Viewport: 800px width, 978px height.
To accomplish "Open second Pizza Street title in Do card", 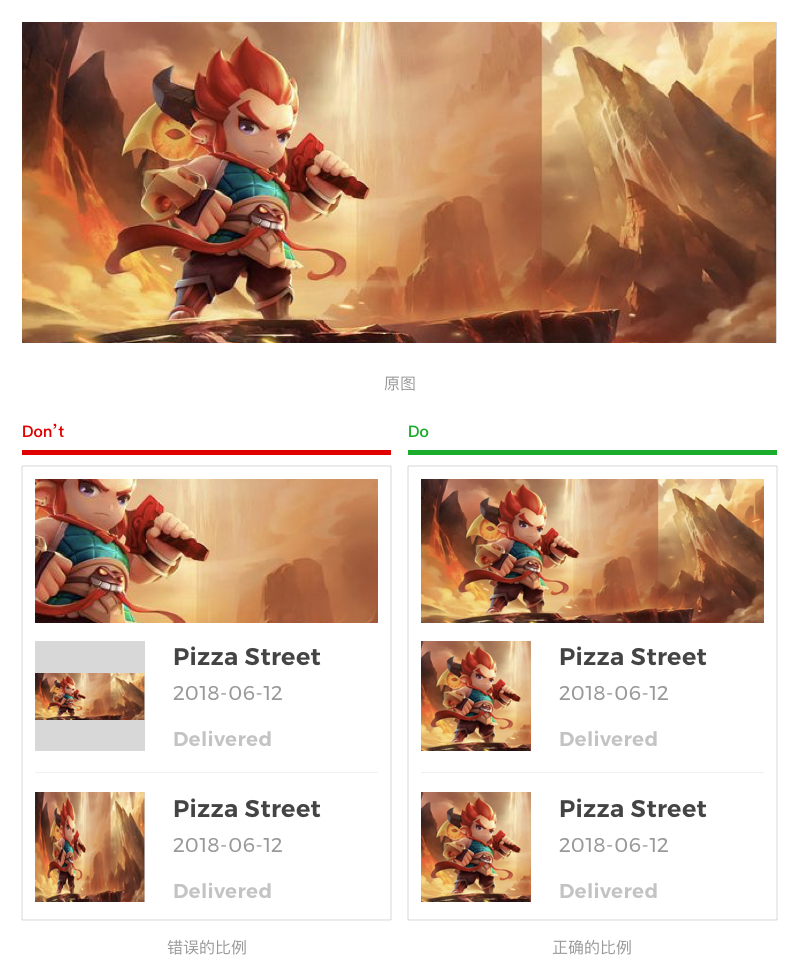I will (633, 809).
